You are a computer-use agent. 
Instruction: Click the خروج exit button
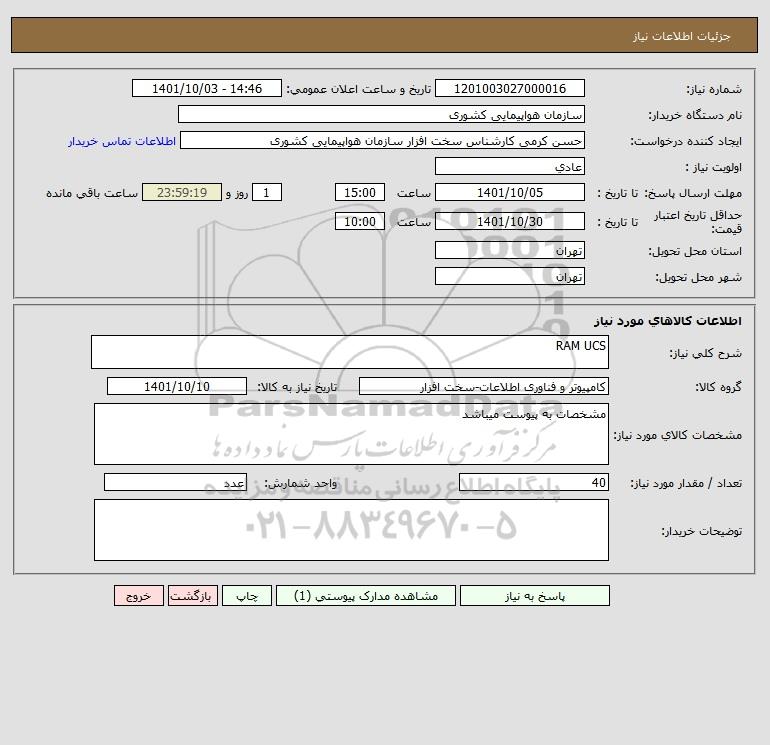[x=138, y=595]
